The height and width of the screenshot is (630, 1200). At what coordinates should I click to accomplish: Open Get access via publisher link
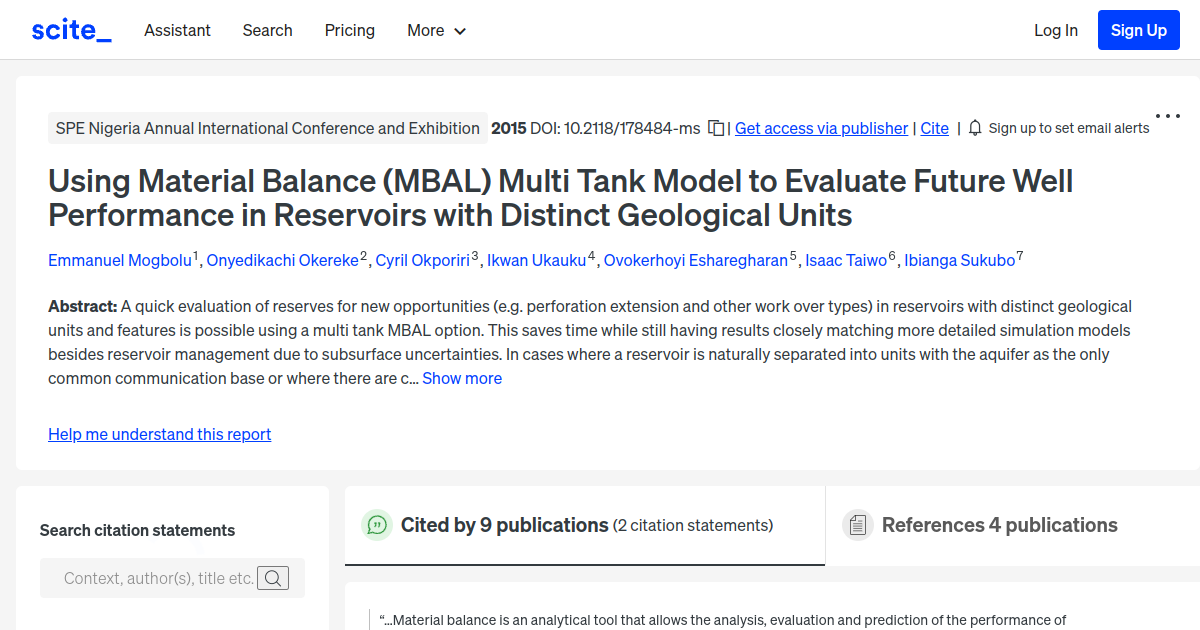(821, 128)
